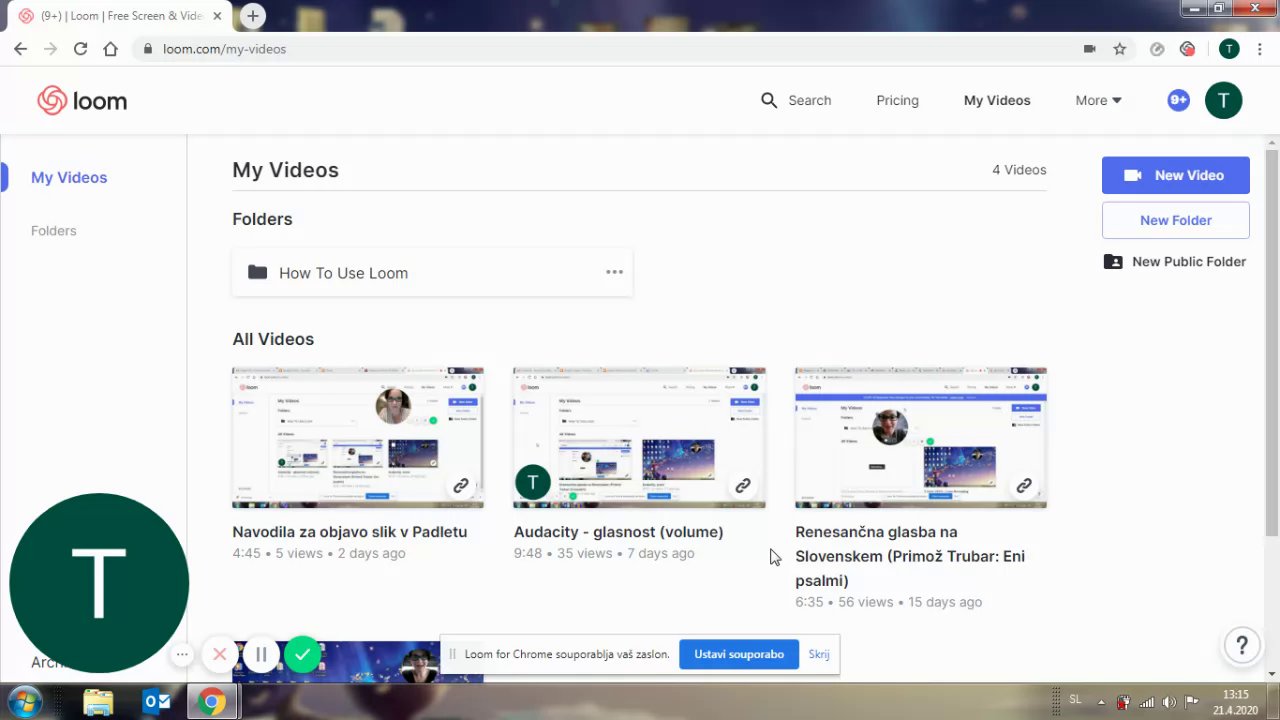Open the help question mark button

[1242, 645]
